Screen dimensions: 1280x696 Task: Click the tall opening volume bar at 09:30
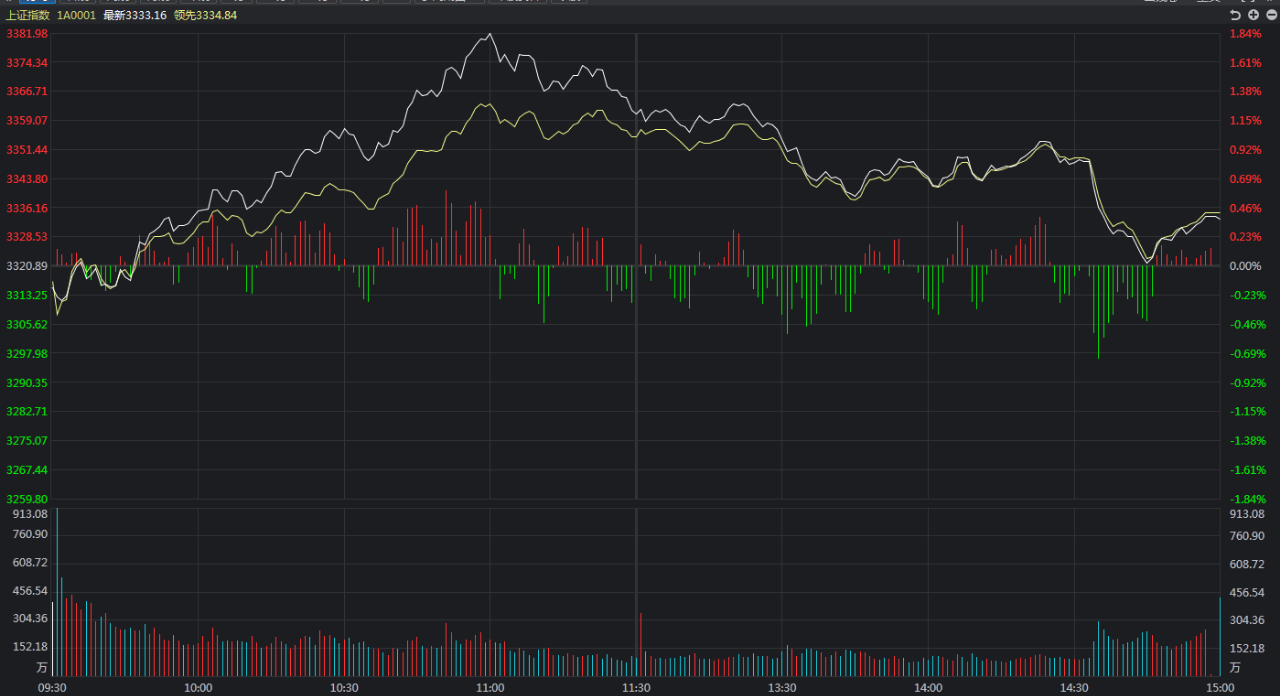pos(57,592)
